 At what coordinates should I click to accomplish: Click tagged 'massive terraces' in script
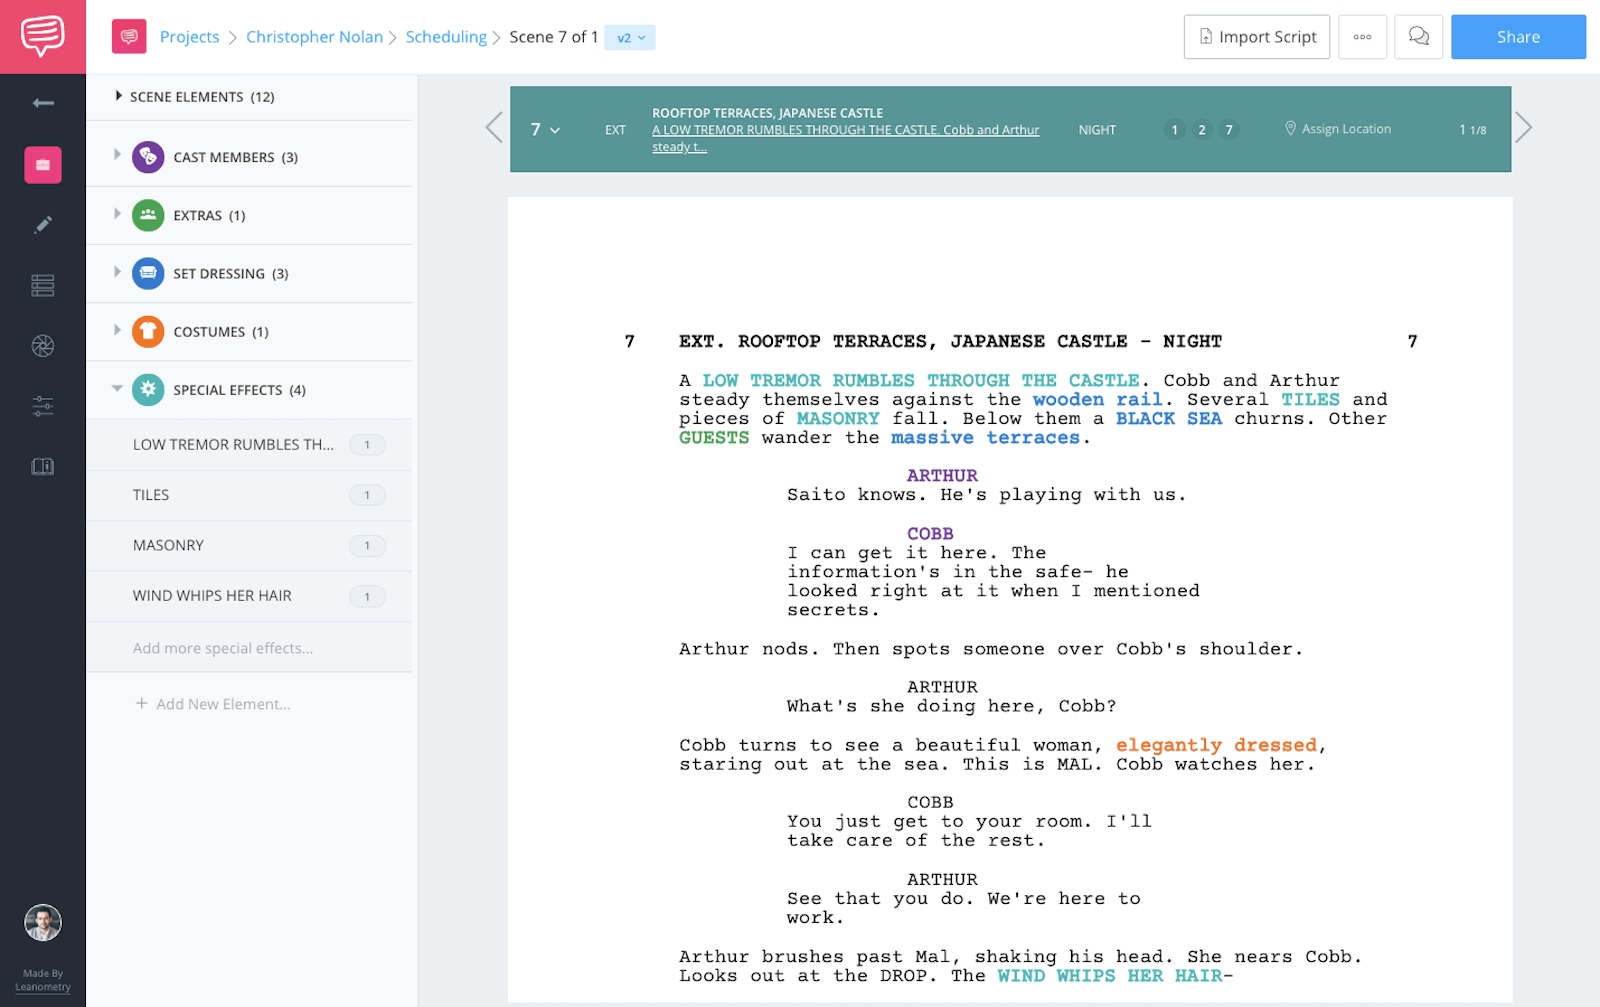click(985, 438)
